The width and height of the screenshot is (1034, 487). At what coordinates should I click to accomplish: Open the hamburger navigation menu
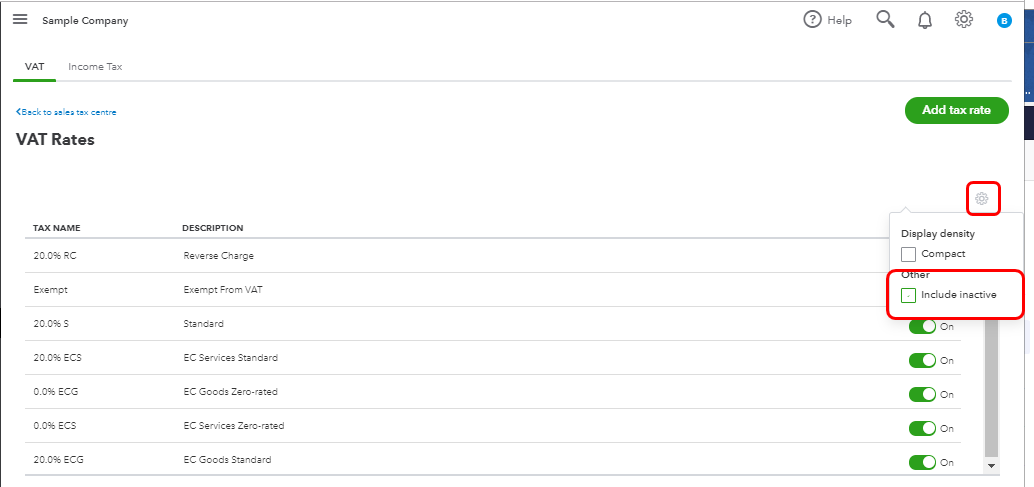[x=20, y=20]
